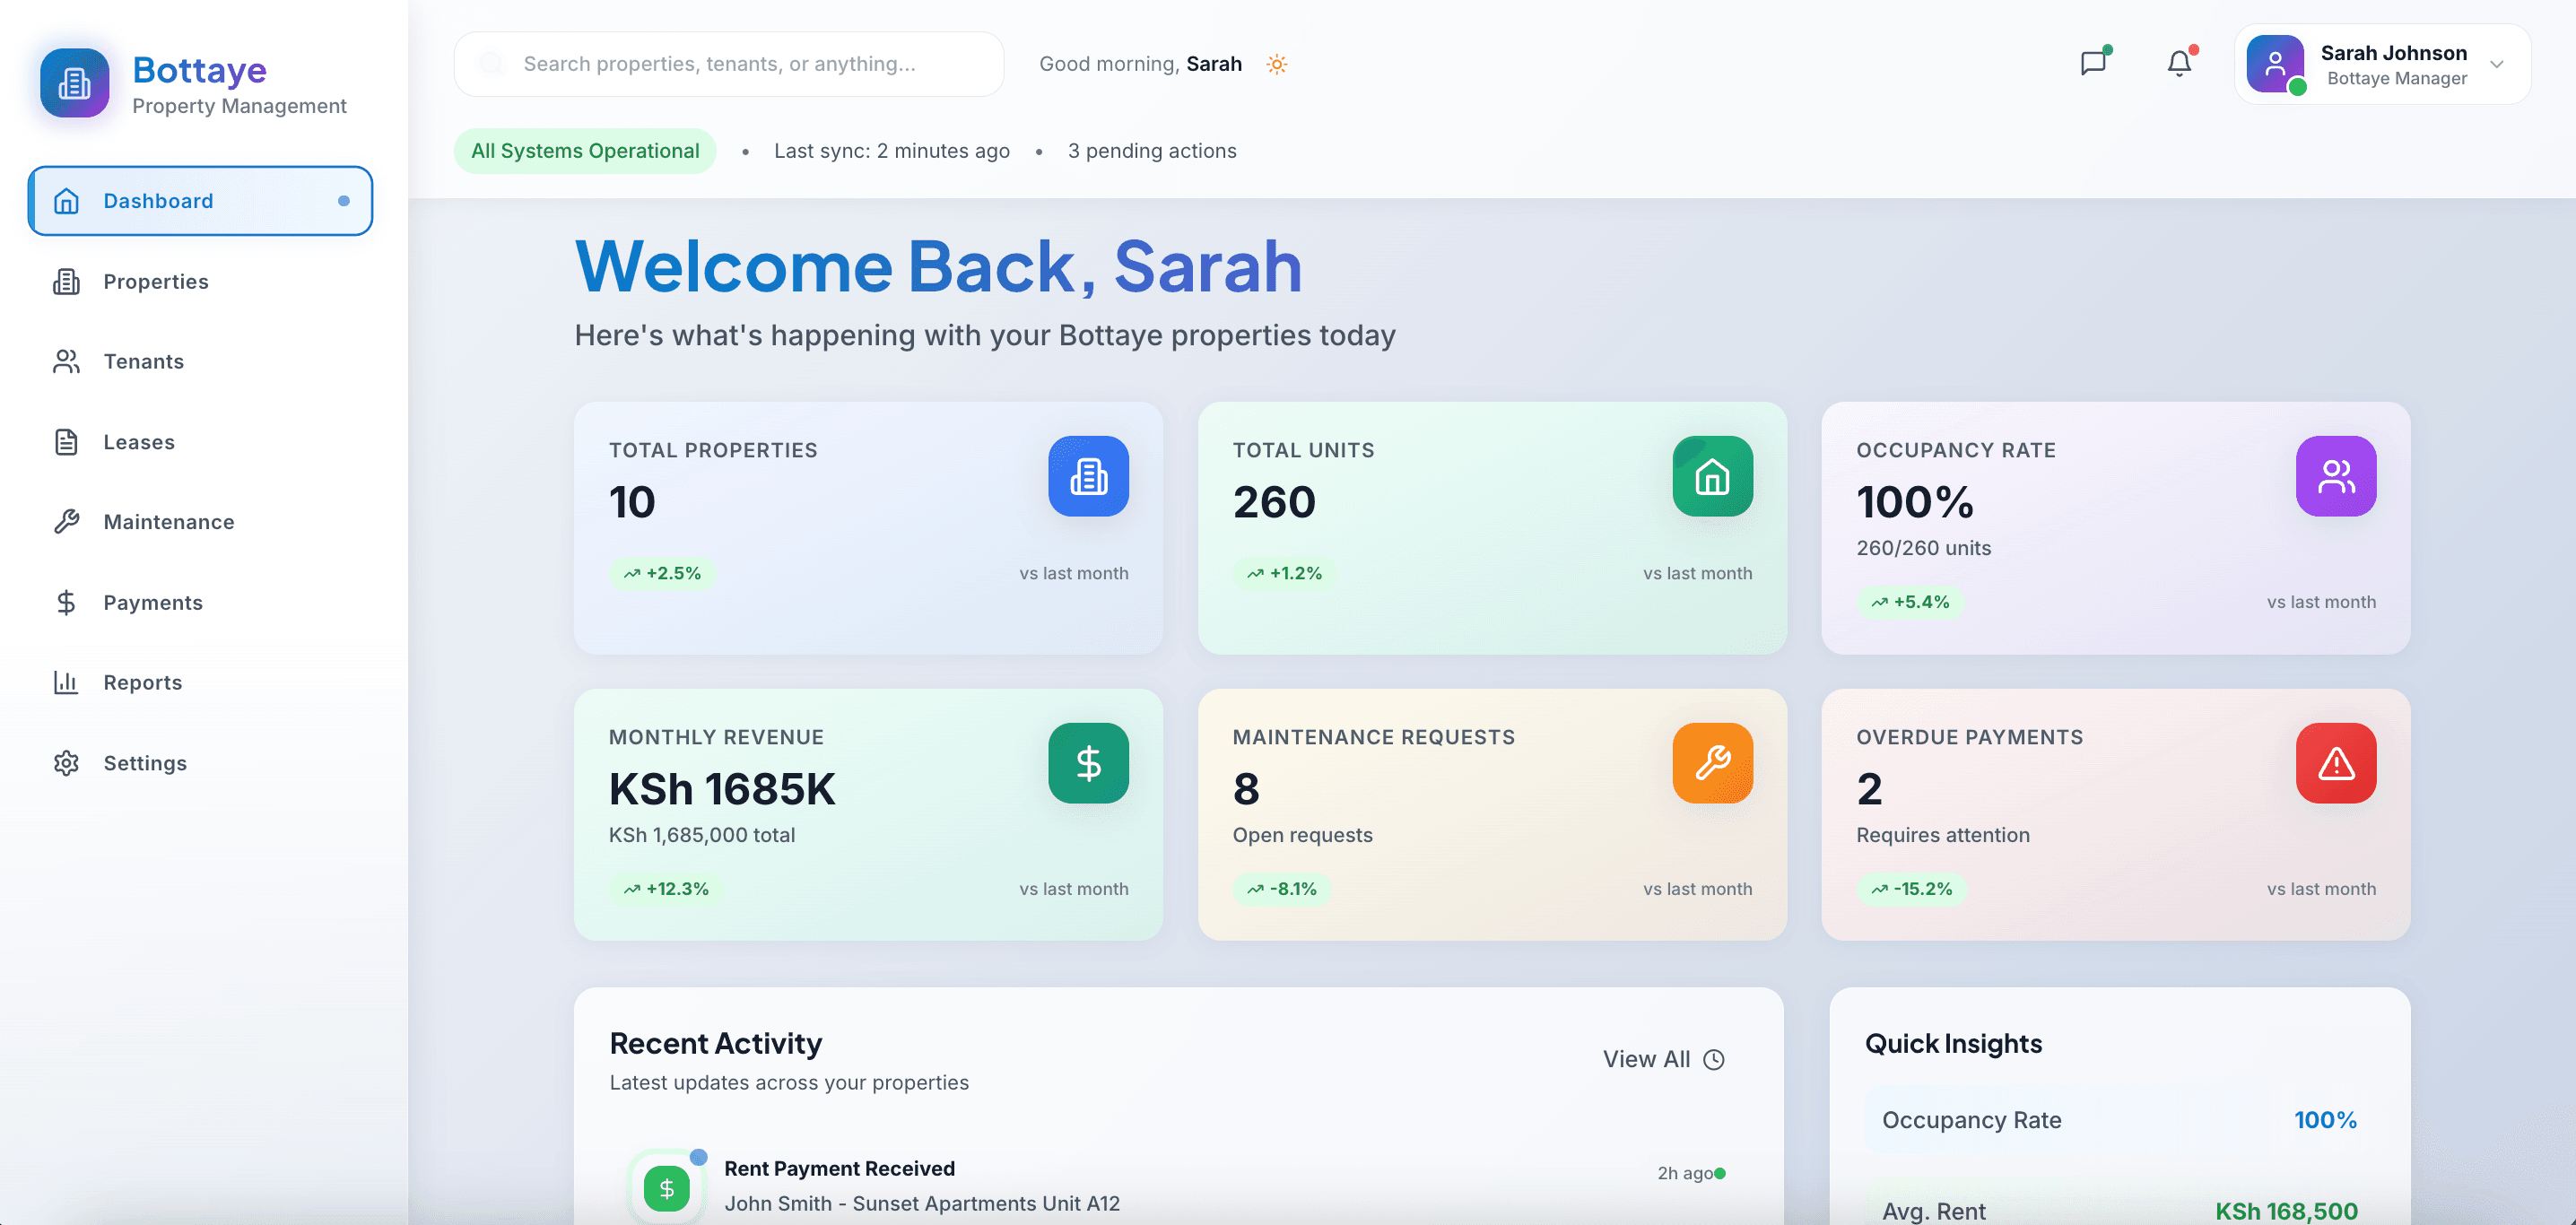
Task: Click the wrench icon on Maintenance Requests card
Action: [x=1712, y=763]
